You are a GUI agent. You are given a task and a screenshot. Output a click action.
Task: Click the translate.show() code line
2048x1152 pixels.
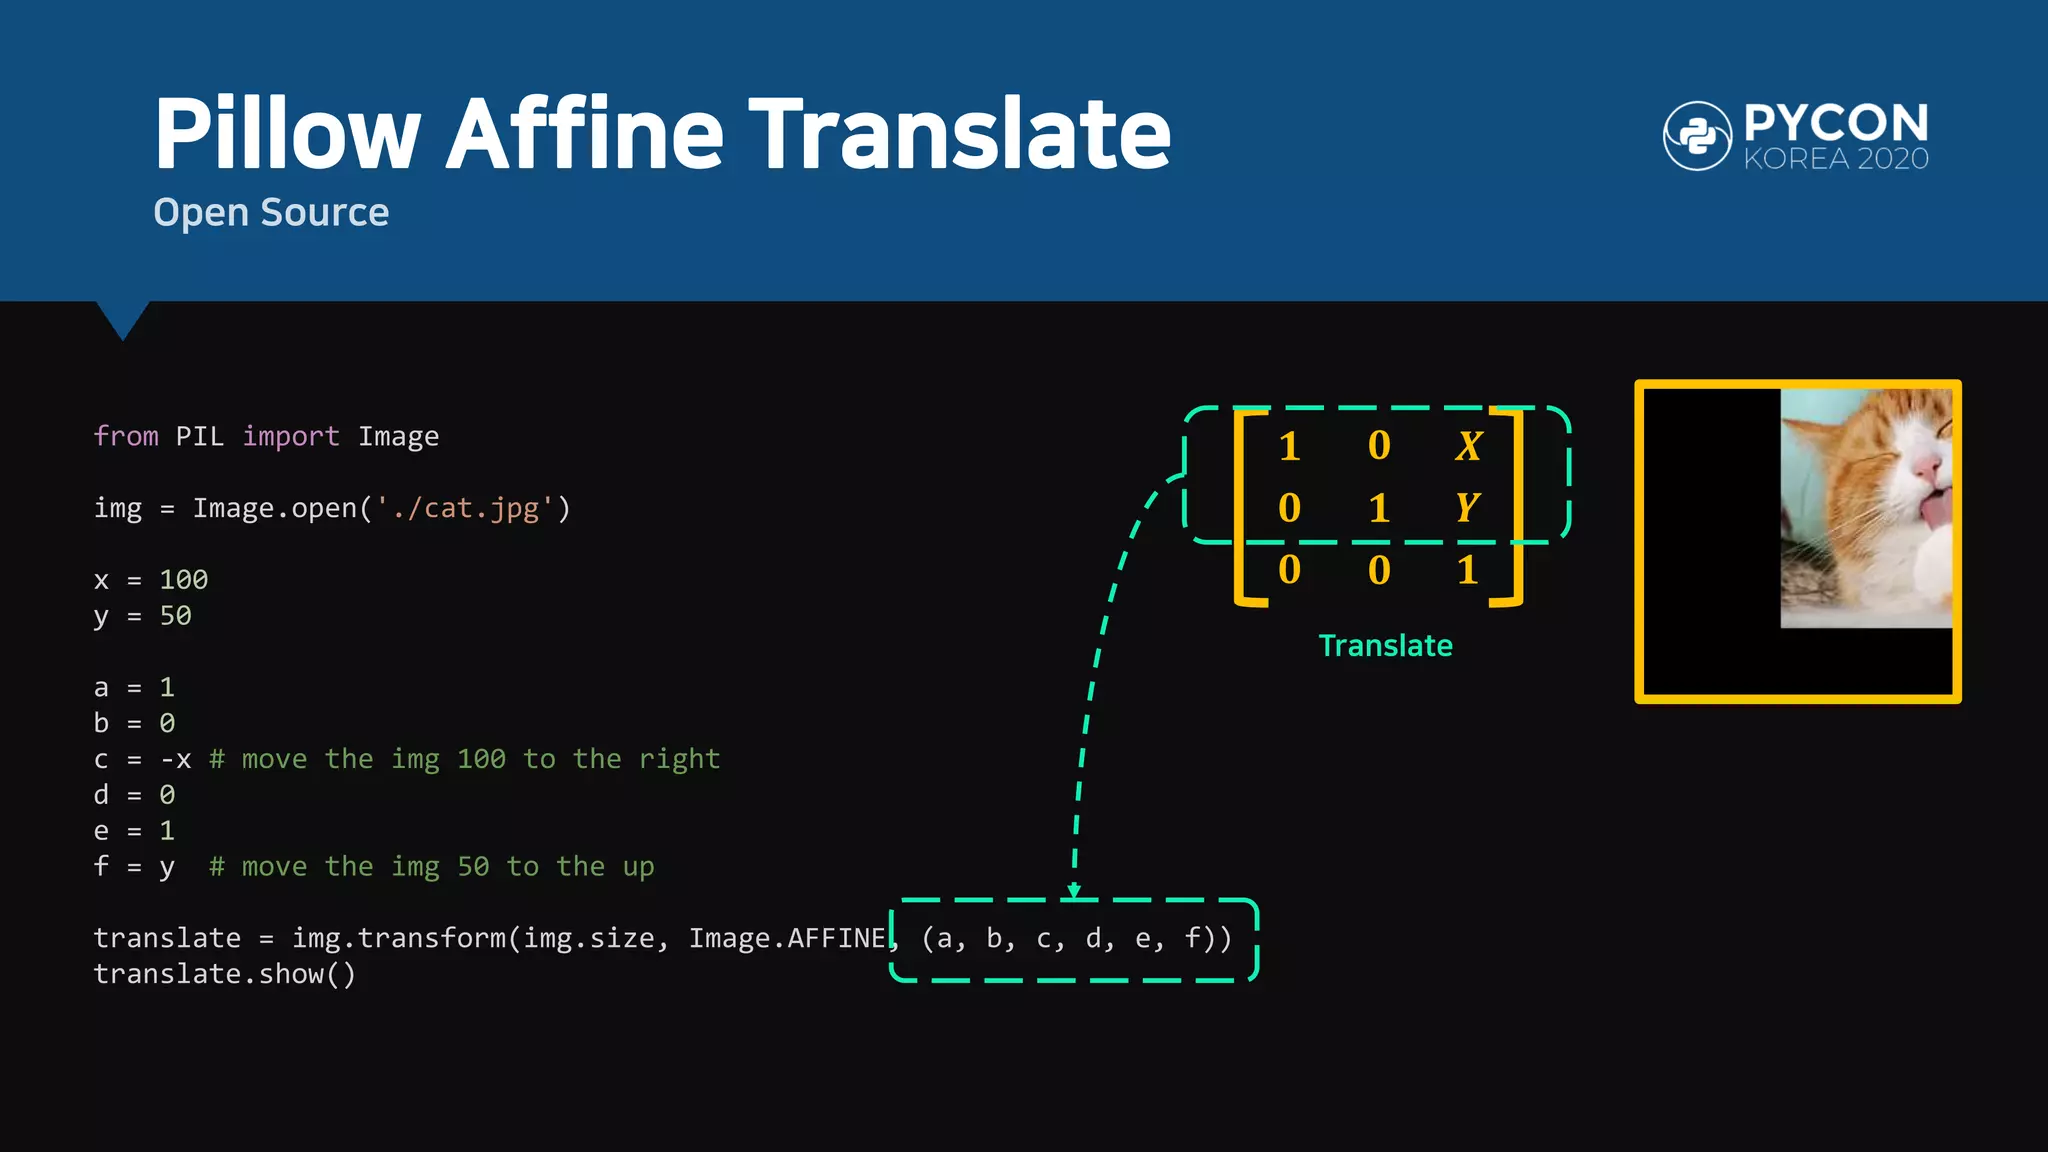[x=225, y=974]
